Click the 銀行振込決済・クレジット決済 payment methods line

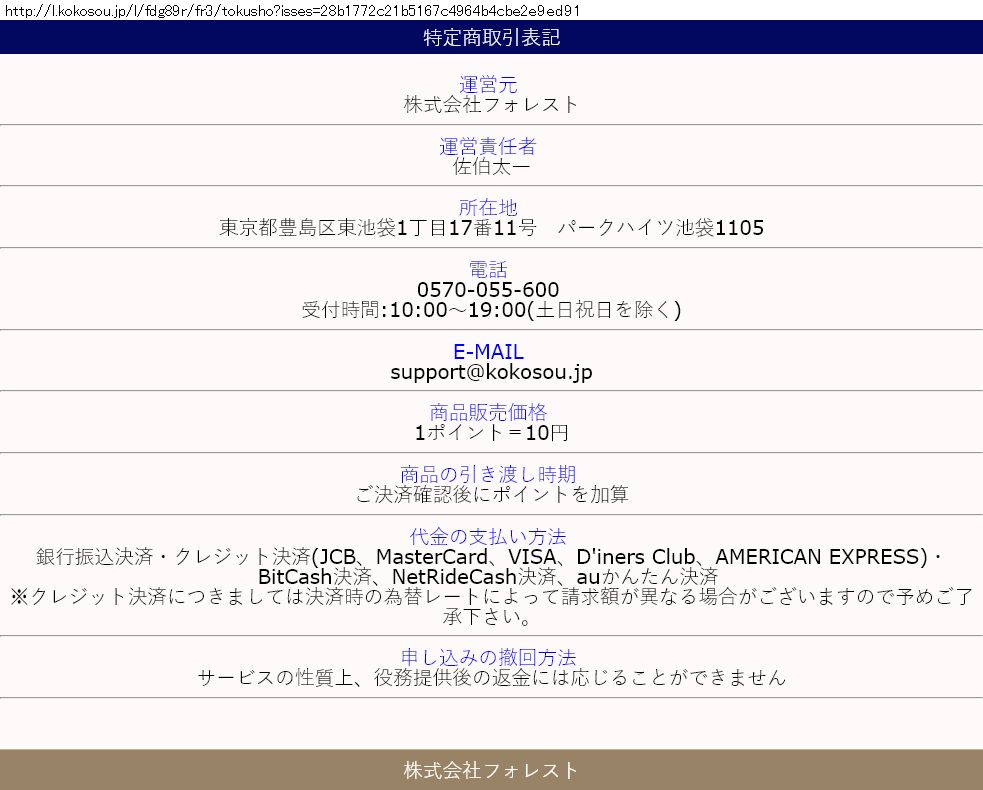(489, 557)
